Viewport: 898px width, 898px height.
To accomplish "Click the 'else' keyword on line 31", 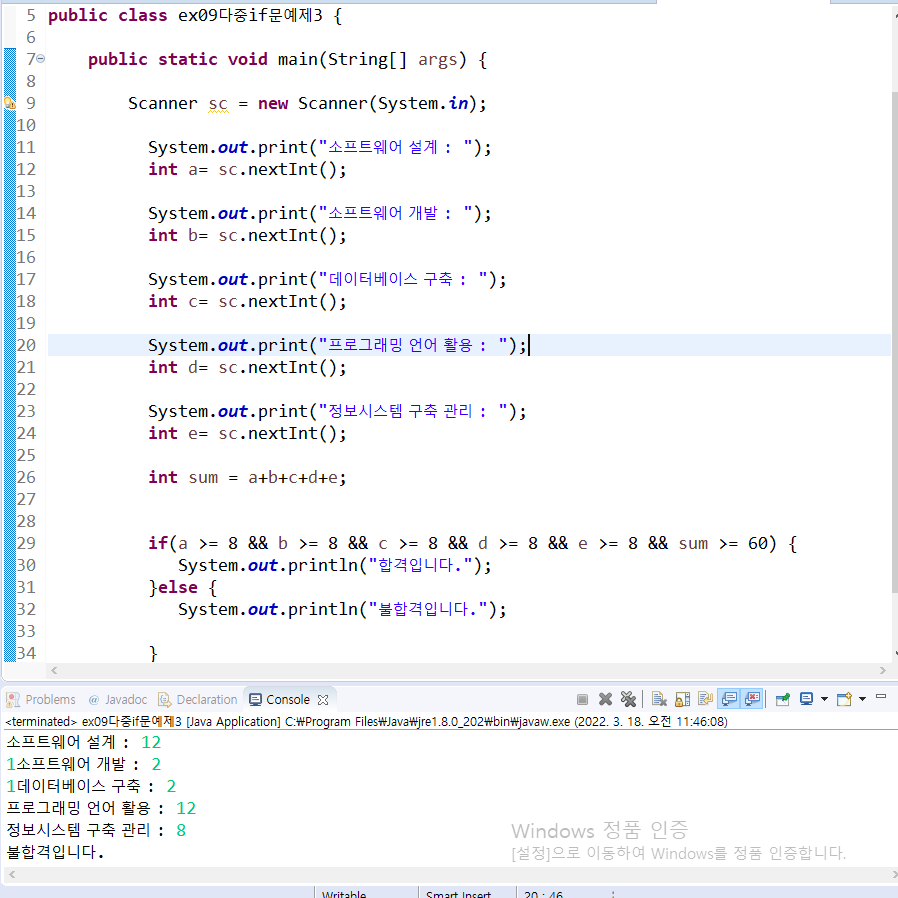I will tap(178, 588).
